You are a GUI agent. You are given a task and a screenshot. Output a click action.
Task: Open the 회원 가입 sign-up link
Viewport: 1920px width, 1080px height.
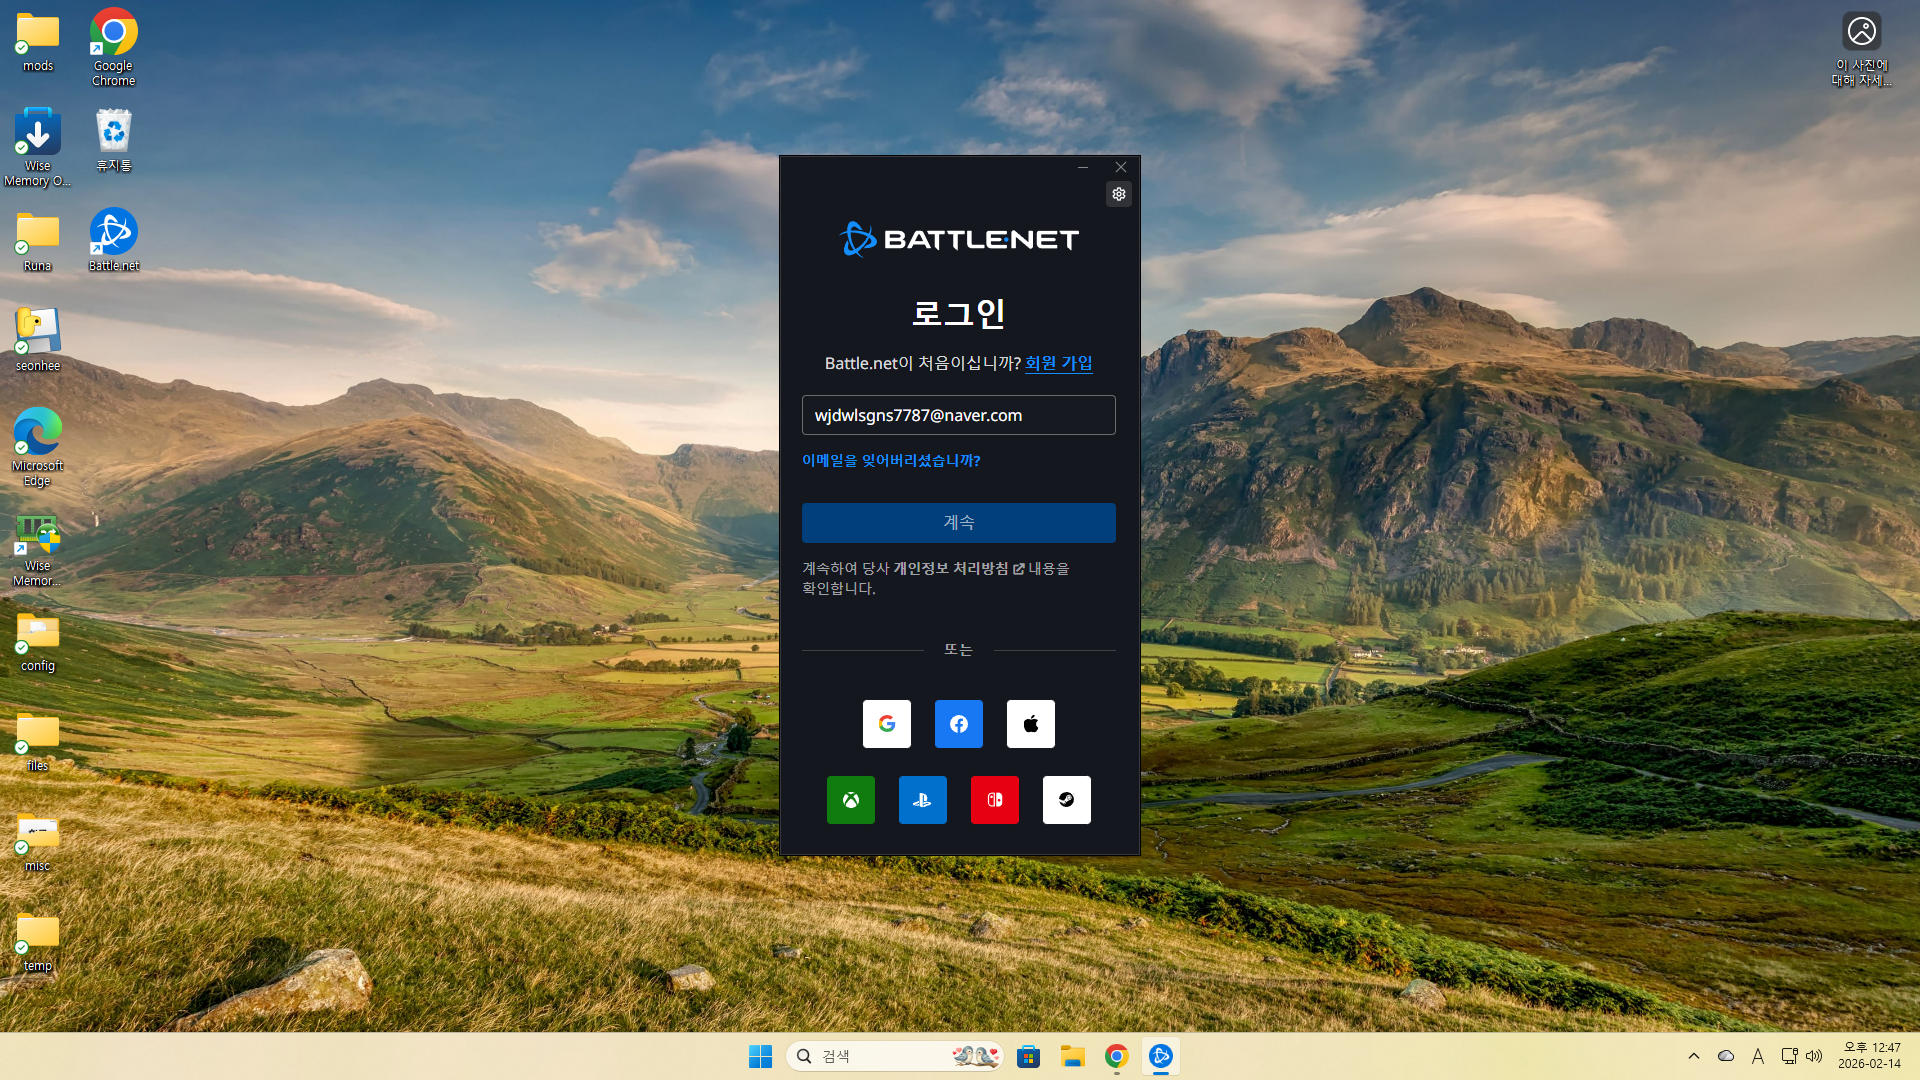click(1058, 363)
